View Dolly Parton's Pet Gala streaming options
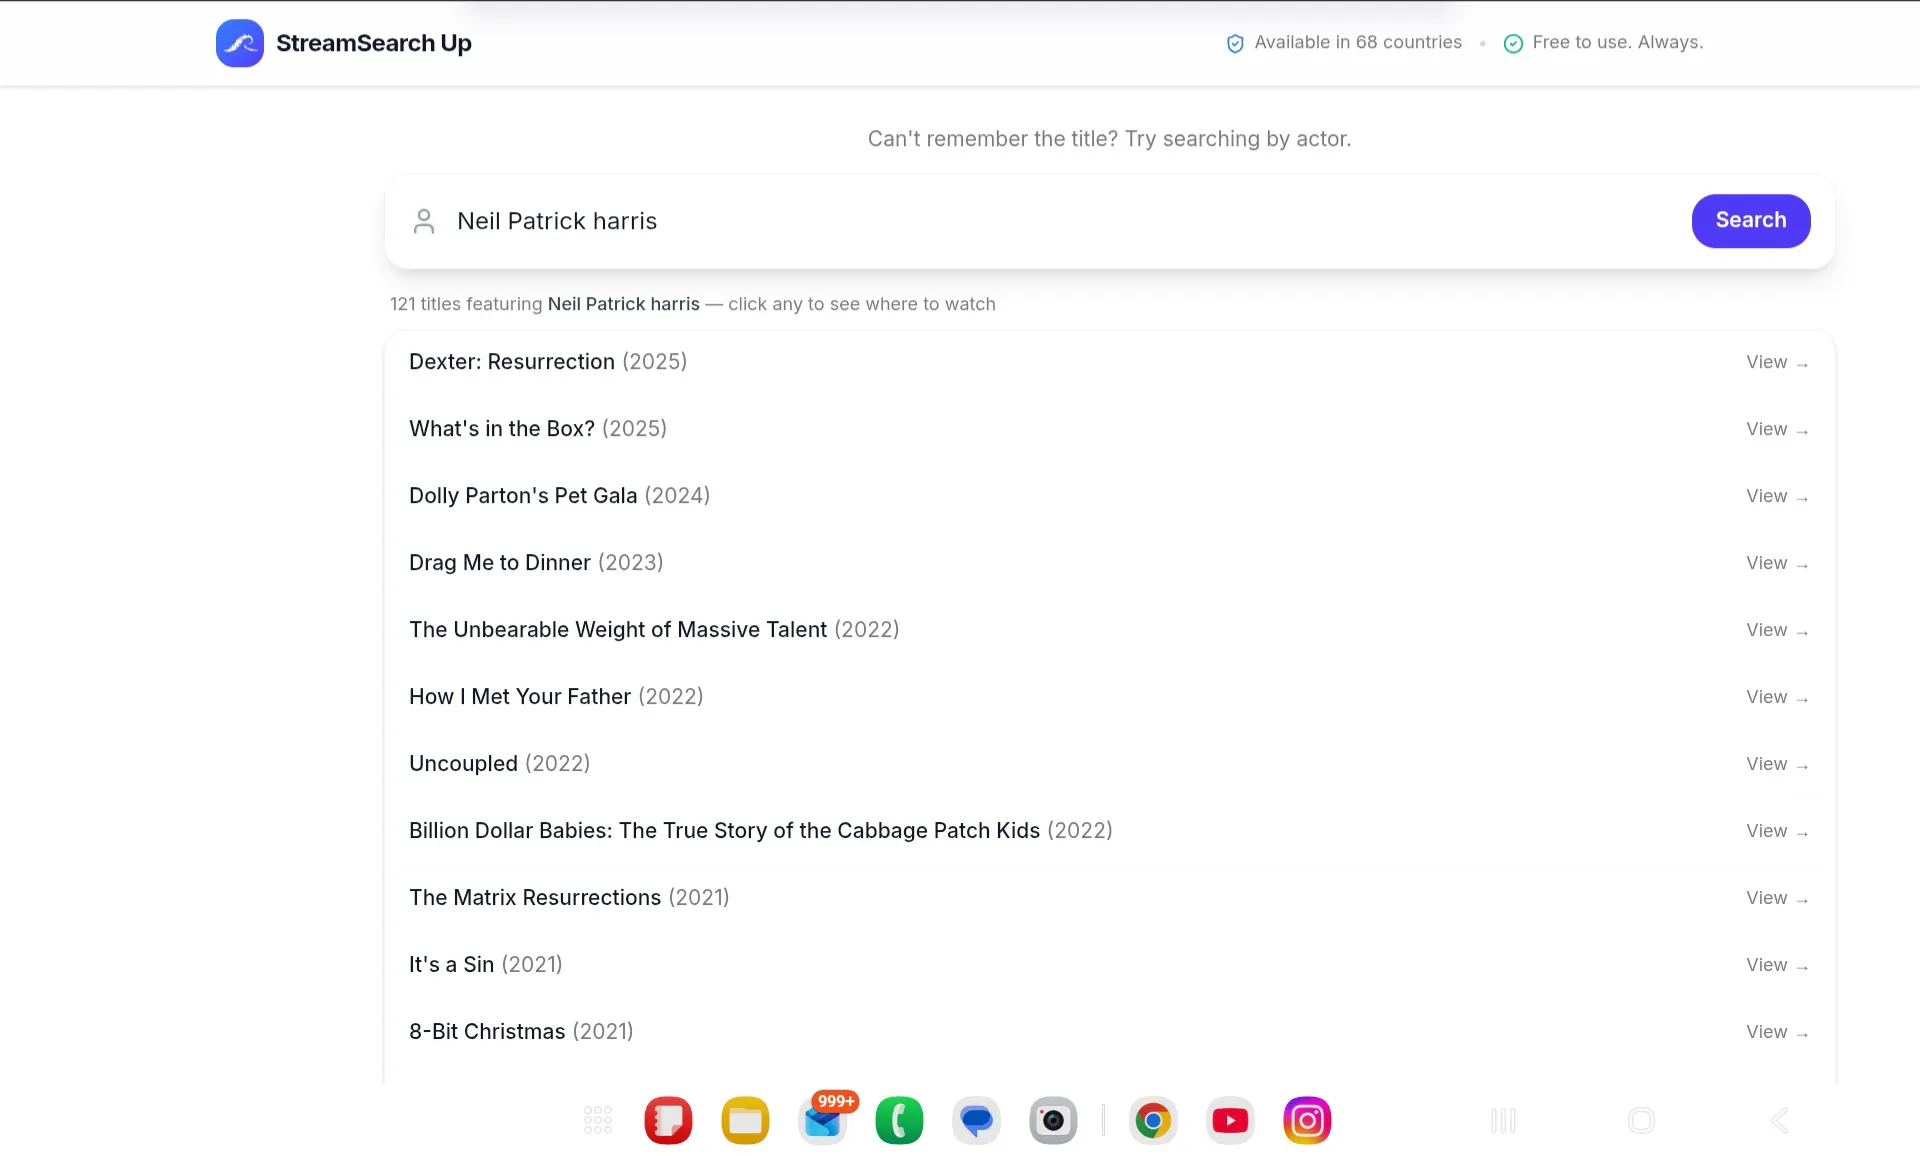The height and width of the screenshot is (1156, 1920). point(1777,496)
